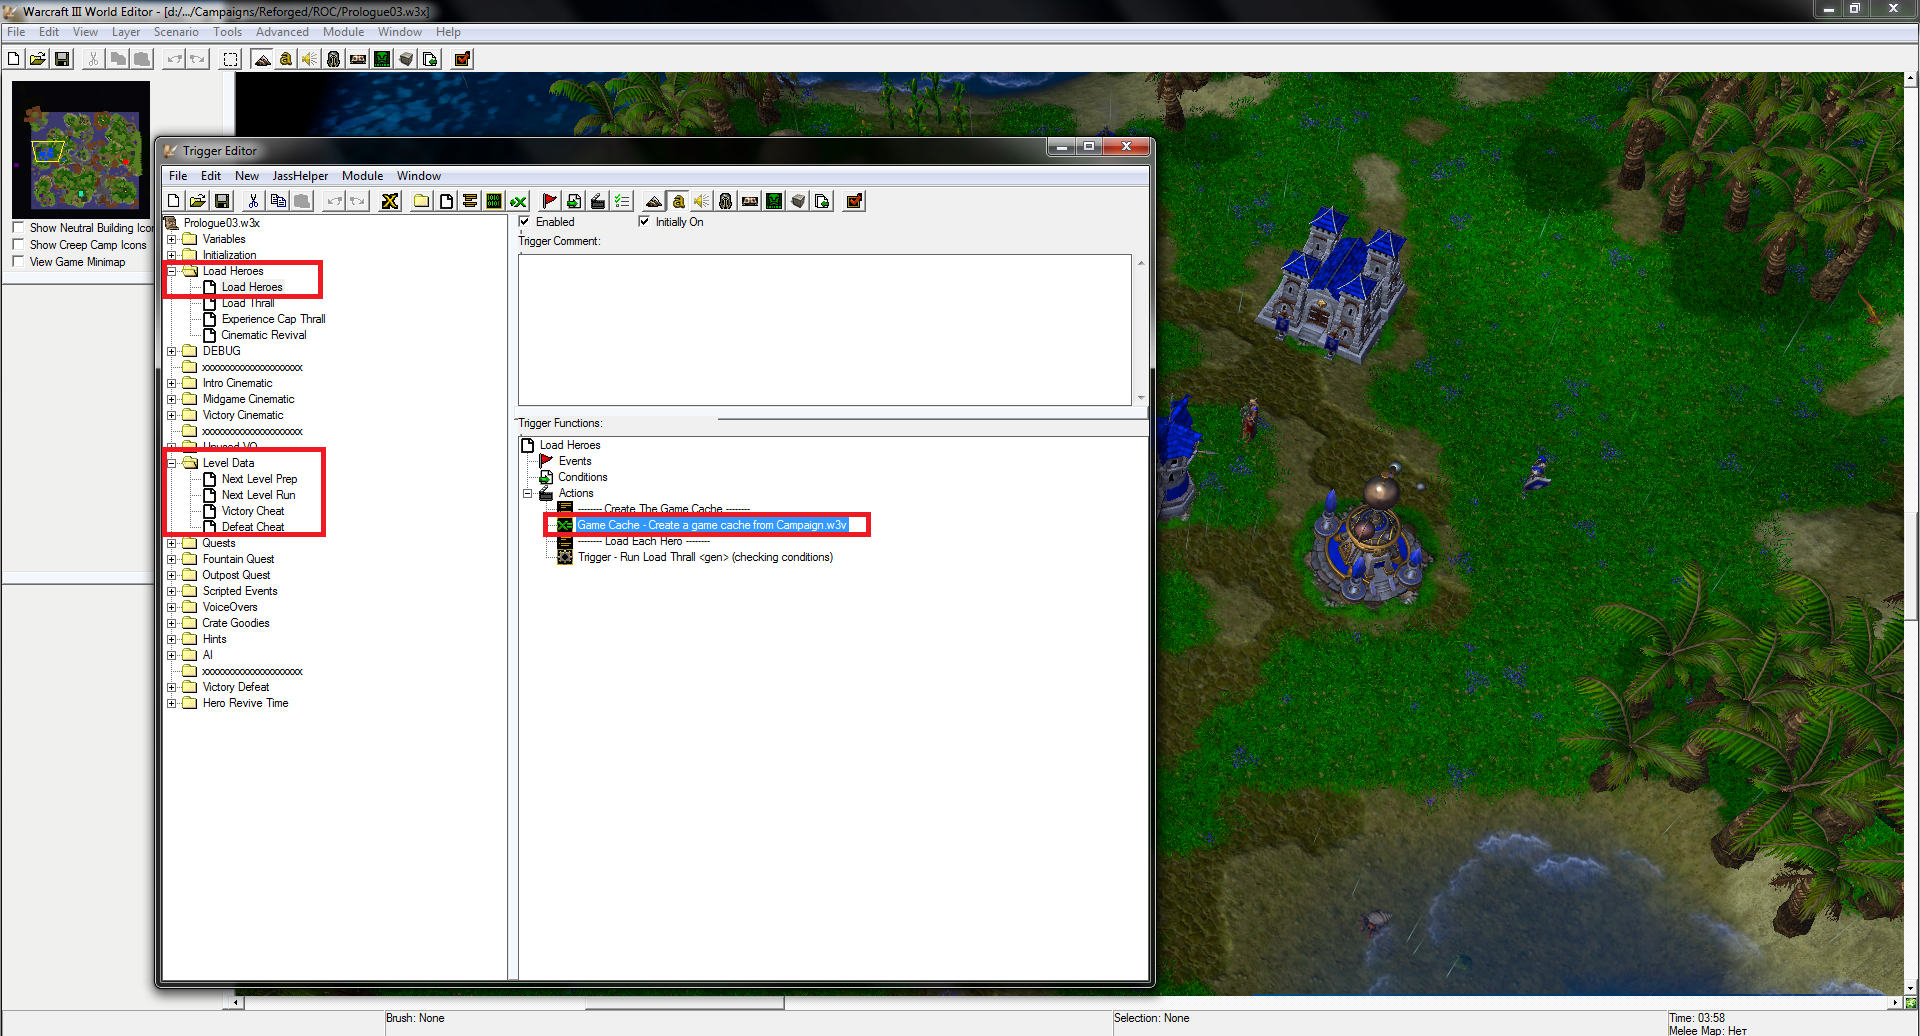Open JassHelper menu in Trigger Editor

coord(300,176)
